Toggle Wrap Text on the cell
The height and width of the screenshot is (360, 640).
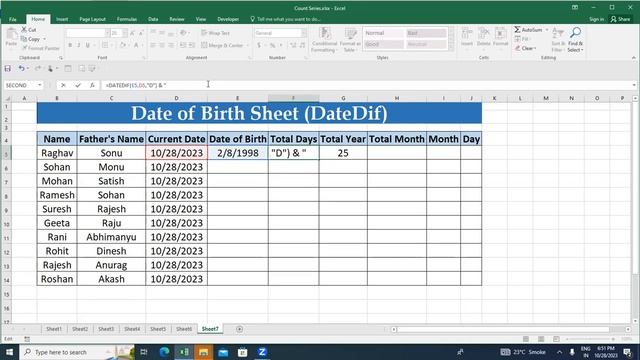[x=216, y=33]
